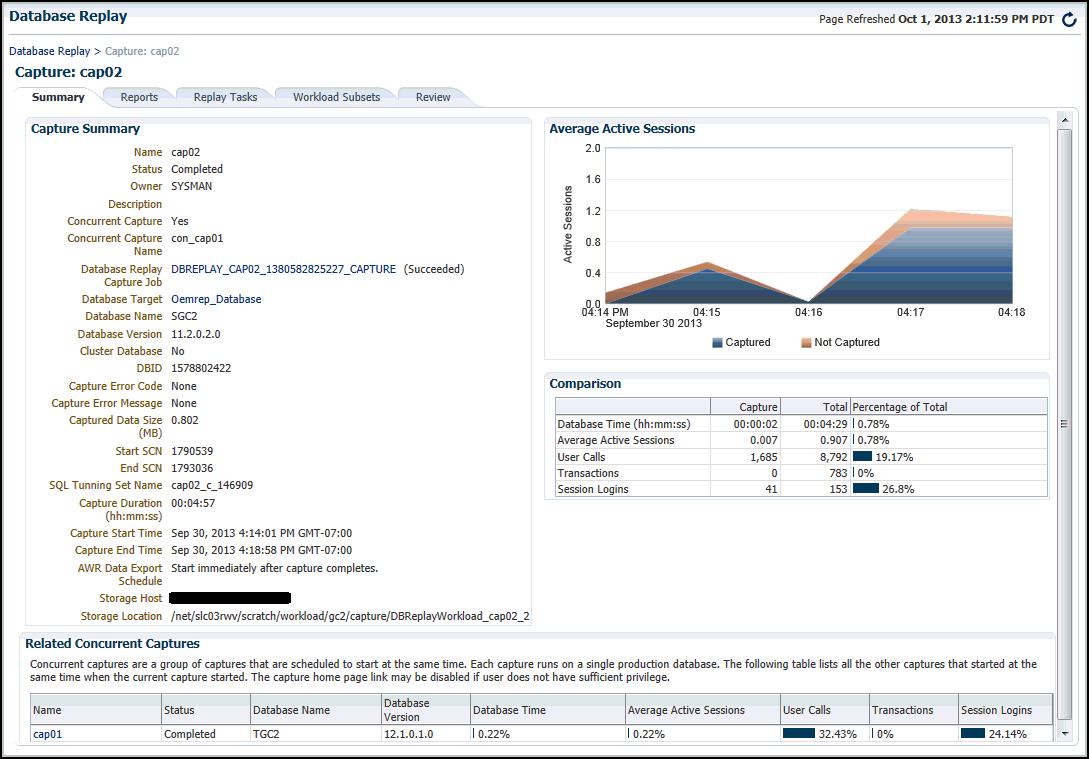1089x759 pixels.
Task: Switch to the Reports tab
Action: (138, 97)
